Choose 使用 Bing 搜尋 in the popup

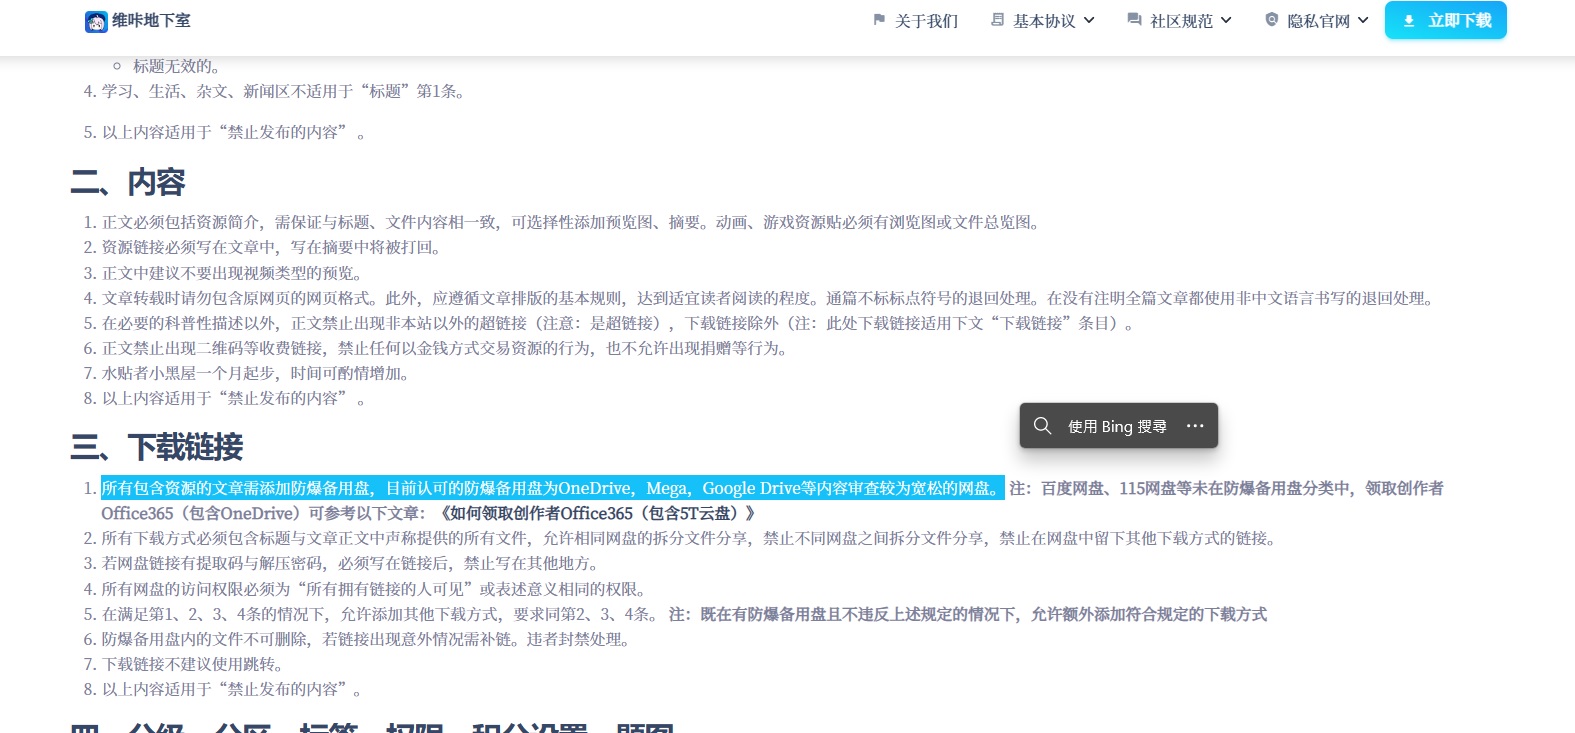(x=1117, y=426)
